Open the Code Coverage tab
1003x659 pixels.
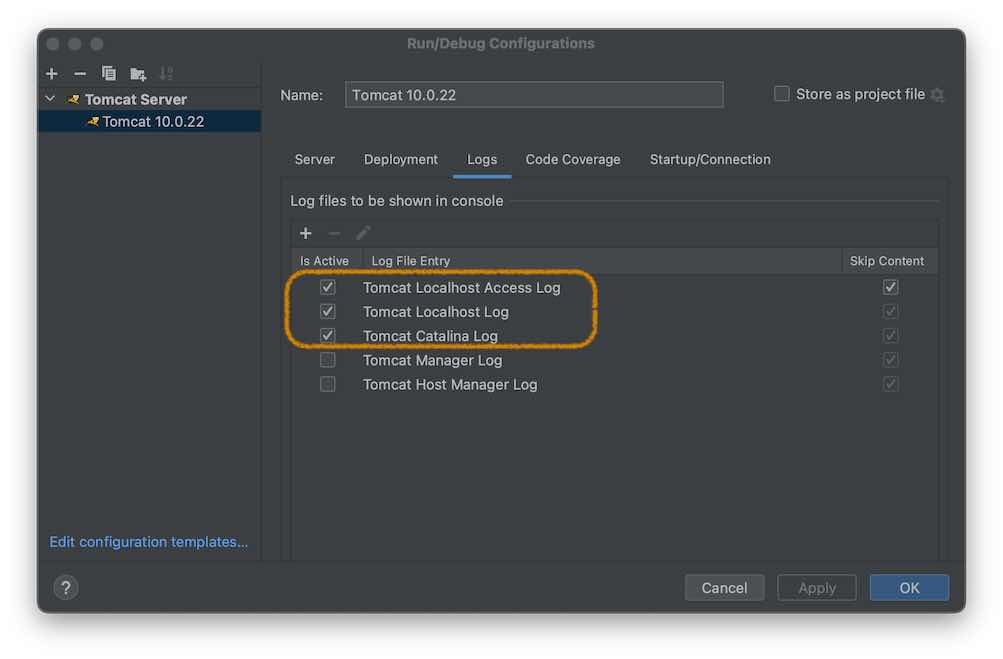tap(573, 159)
